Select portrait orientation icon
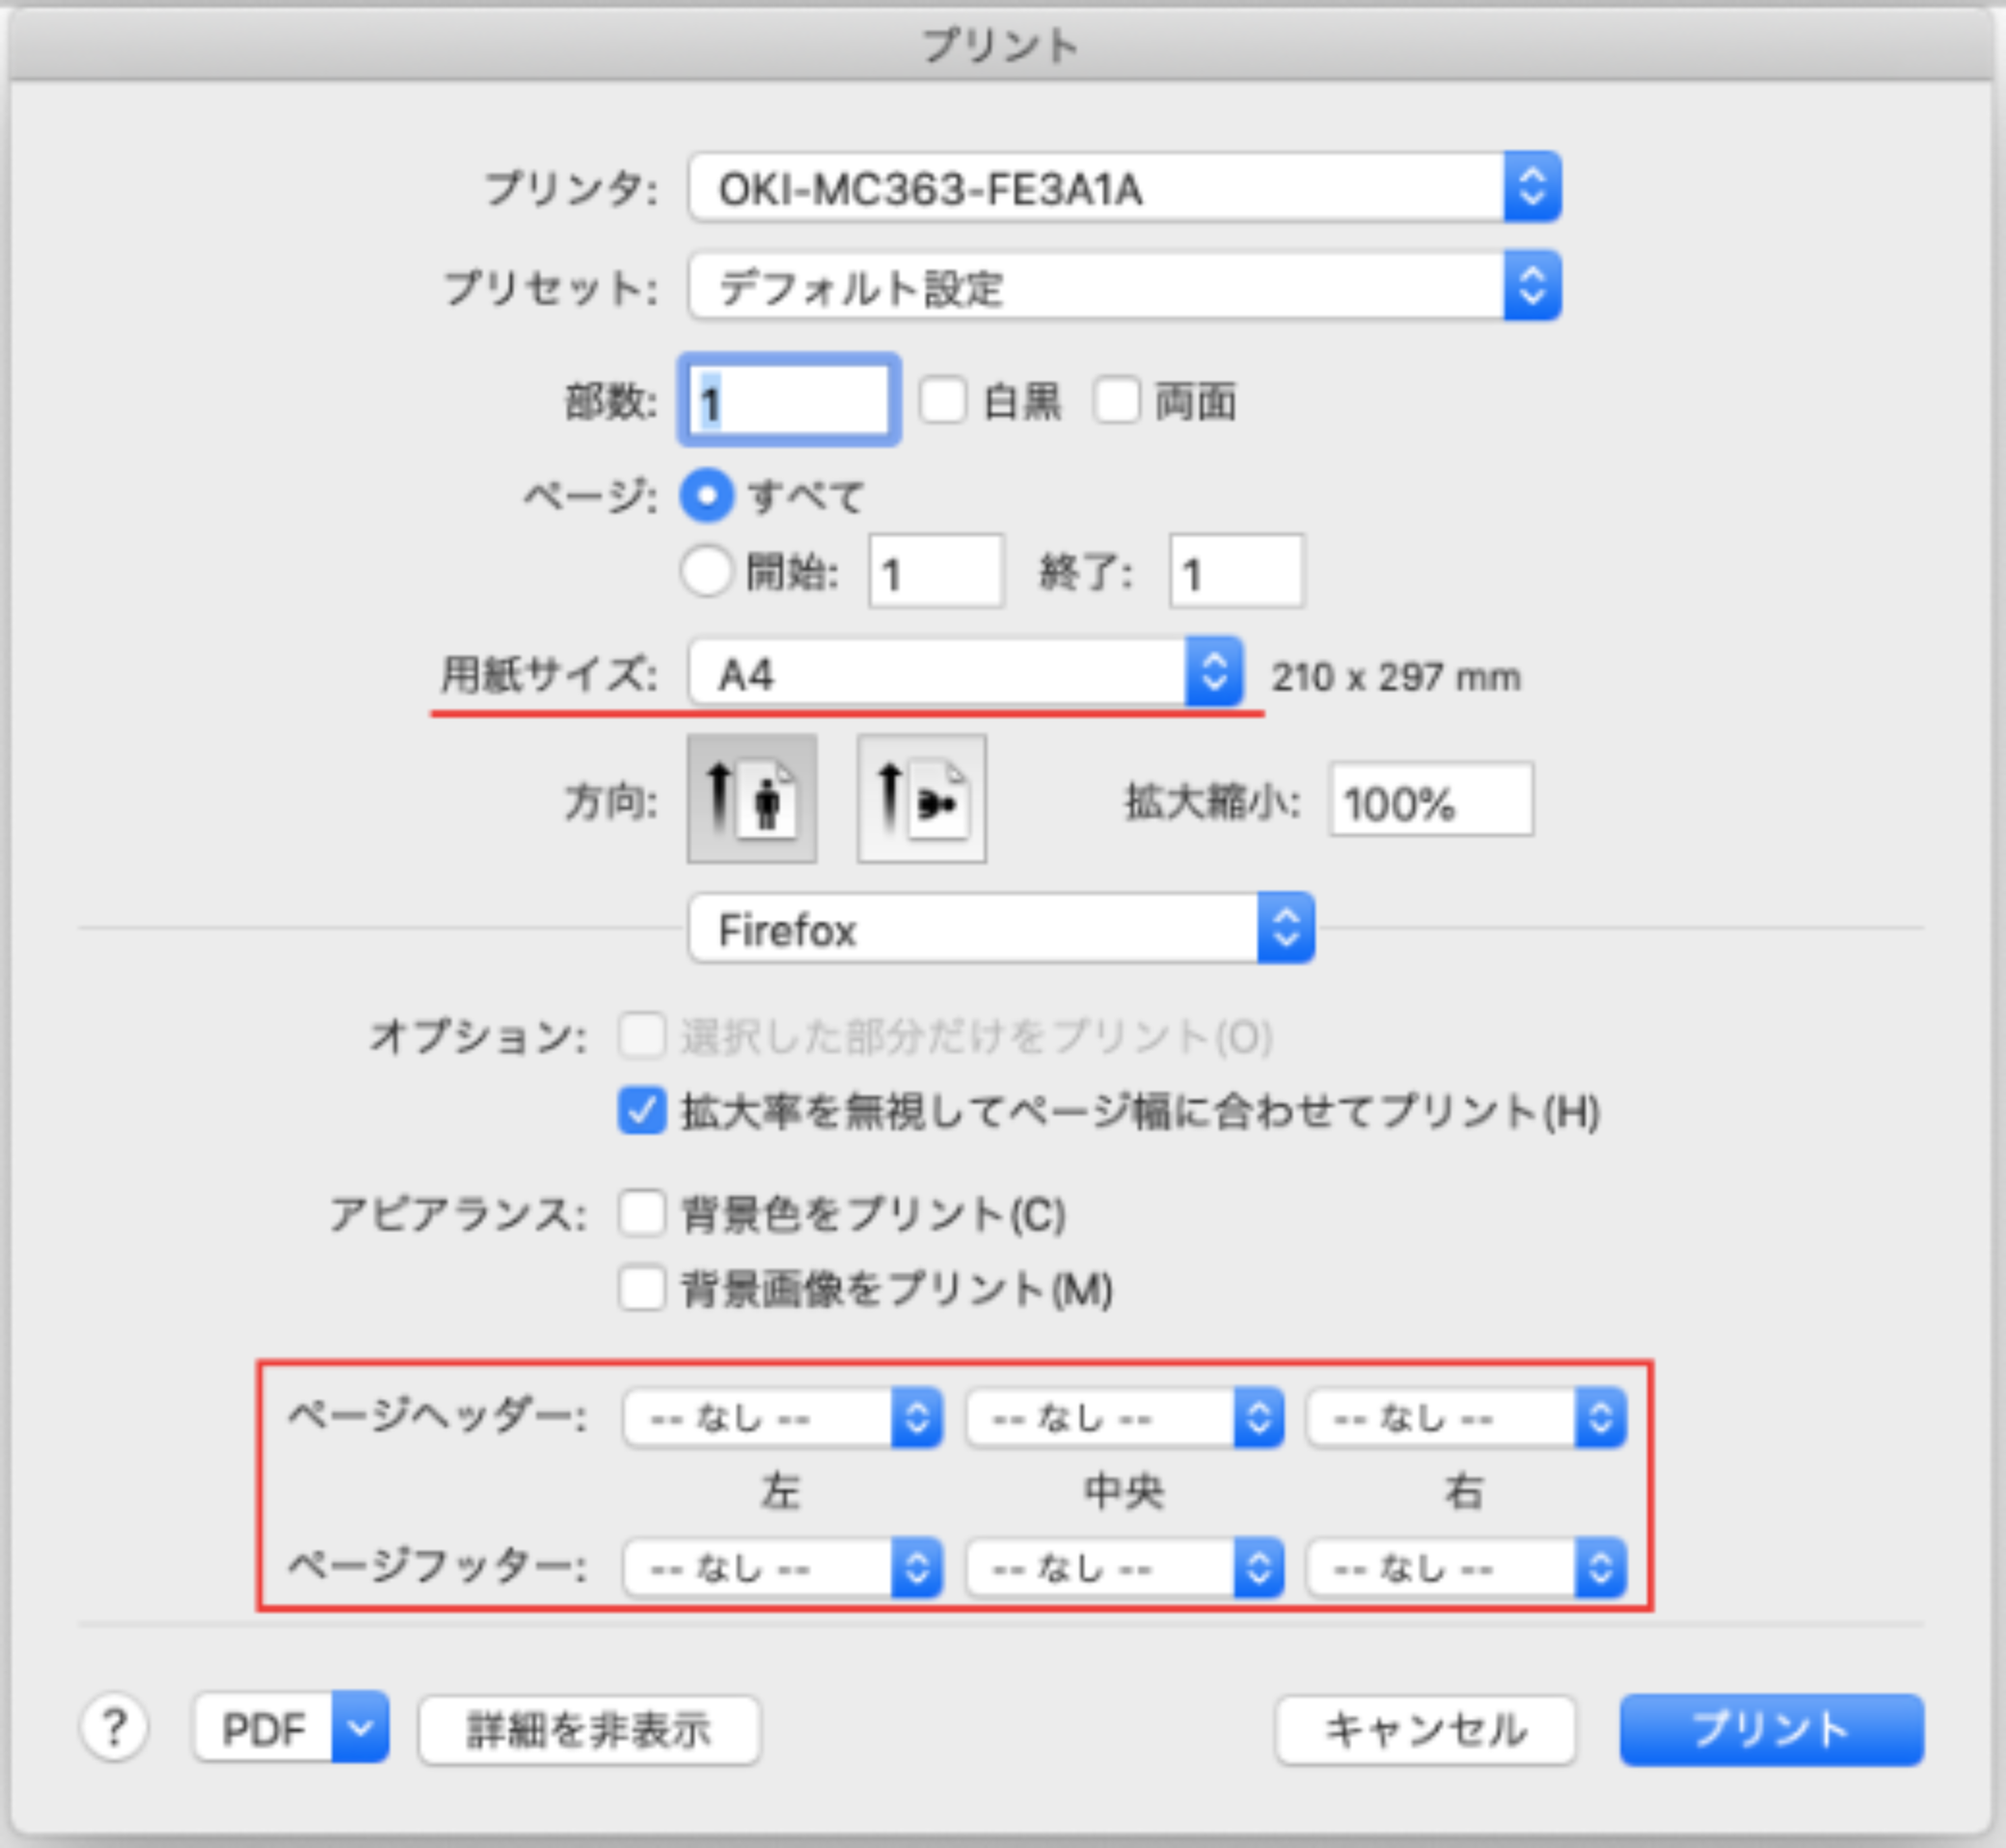Image resolution: width=2006 pixels, height=1848 pixels. (x=751, y=798)
